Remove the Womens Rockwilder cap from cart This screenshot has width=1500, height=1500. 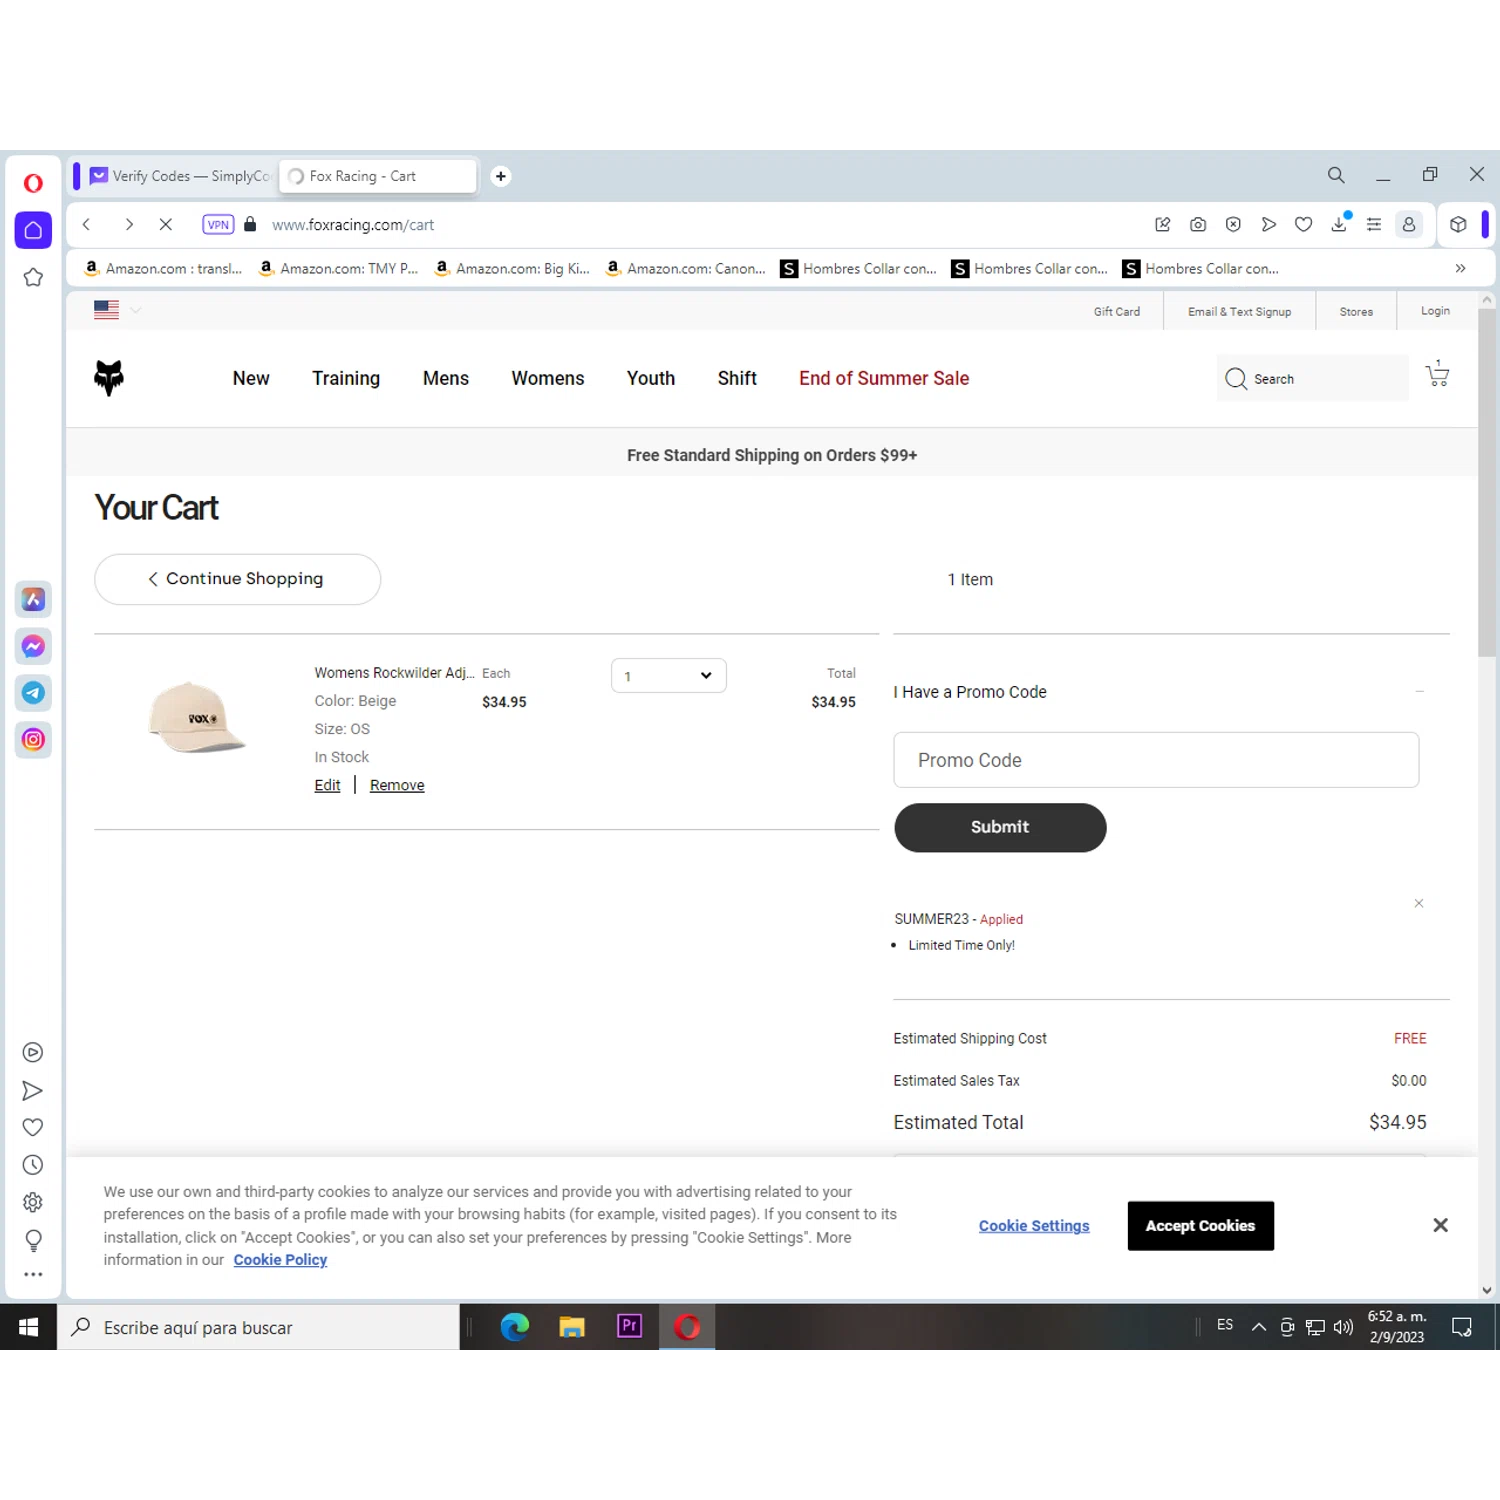[x=397, y=785]
